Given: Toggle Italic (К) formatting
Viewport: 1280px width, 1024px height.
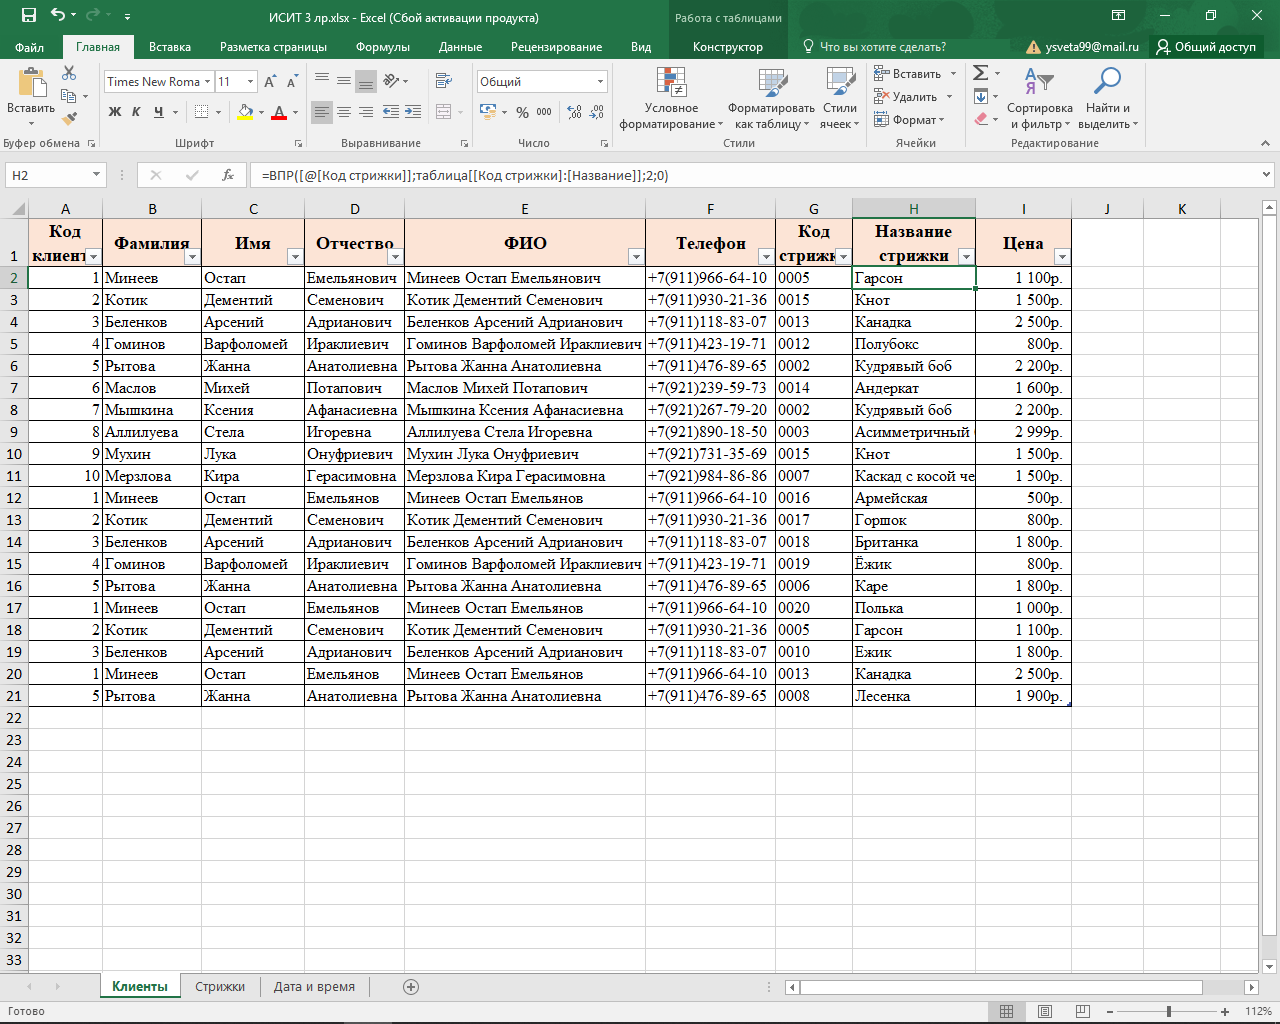Looking at the screenshot, I should 137,112.
